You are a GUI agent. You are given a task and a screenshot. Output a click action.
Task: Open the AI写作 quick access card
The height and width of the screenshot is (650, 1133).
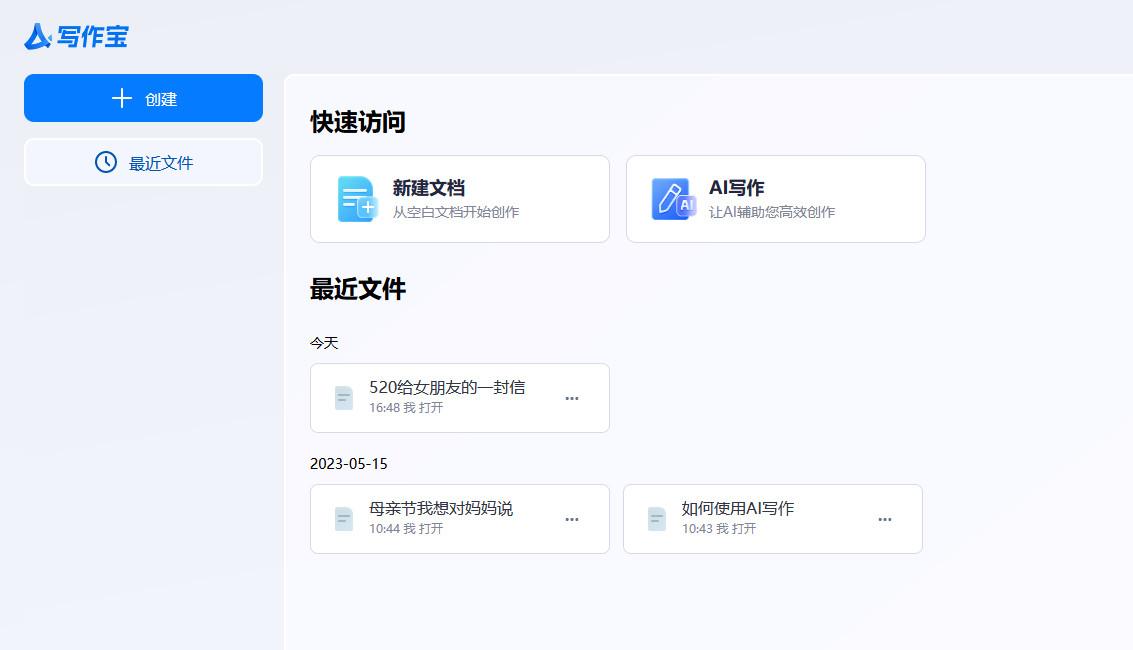pyautogui.click(x=775, y=199)
